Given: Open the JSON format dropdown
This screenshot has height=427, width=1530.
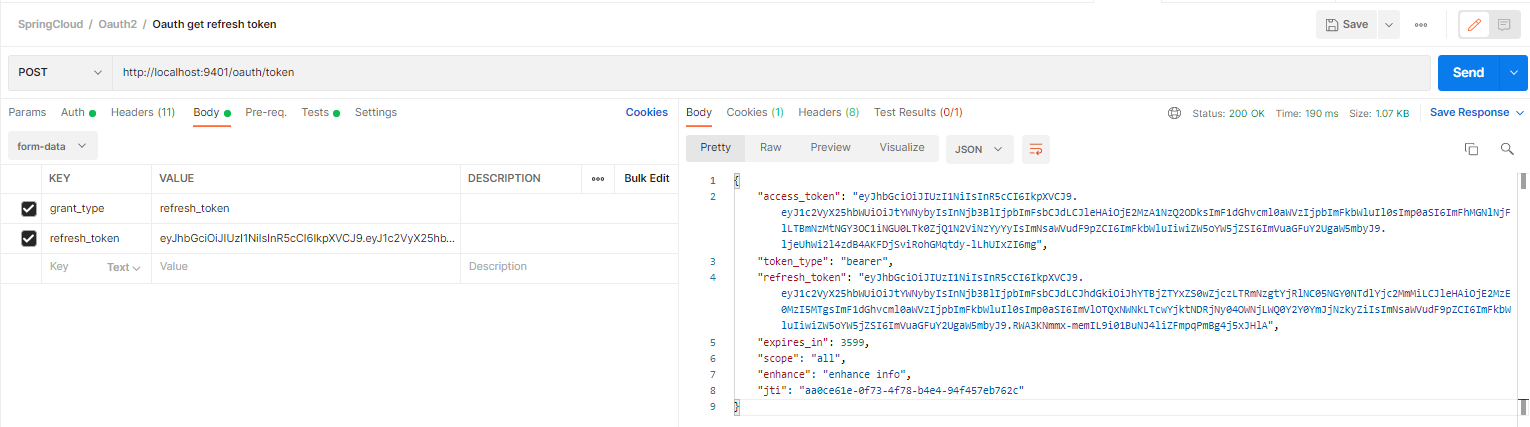Looking at the screenshot, I should [x=979, y=149].
